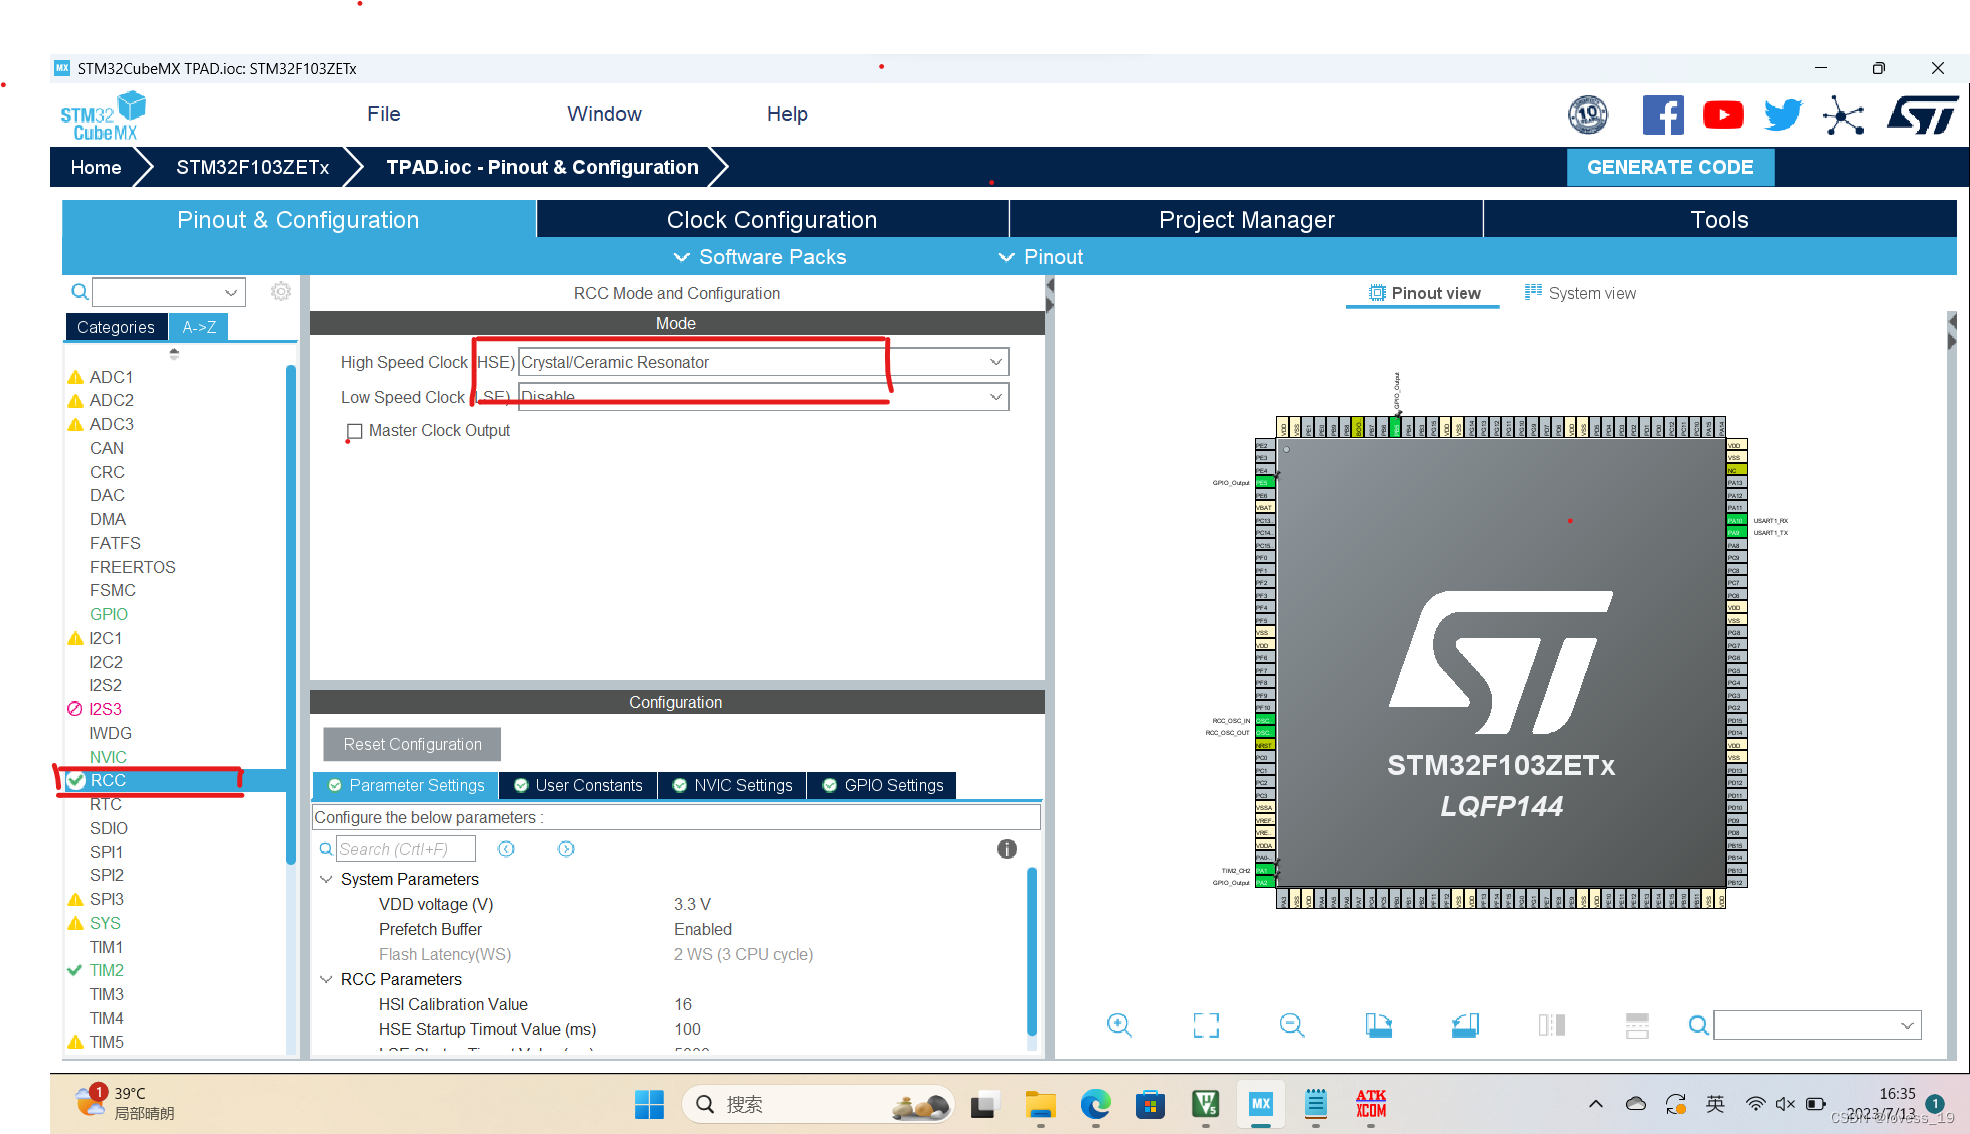This screenshot has height=1134, width=1970.
Task: Zoom in on the chip pinout
Action: 1119,1025
